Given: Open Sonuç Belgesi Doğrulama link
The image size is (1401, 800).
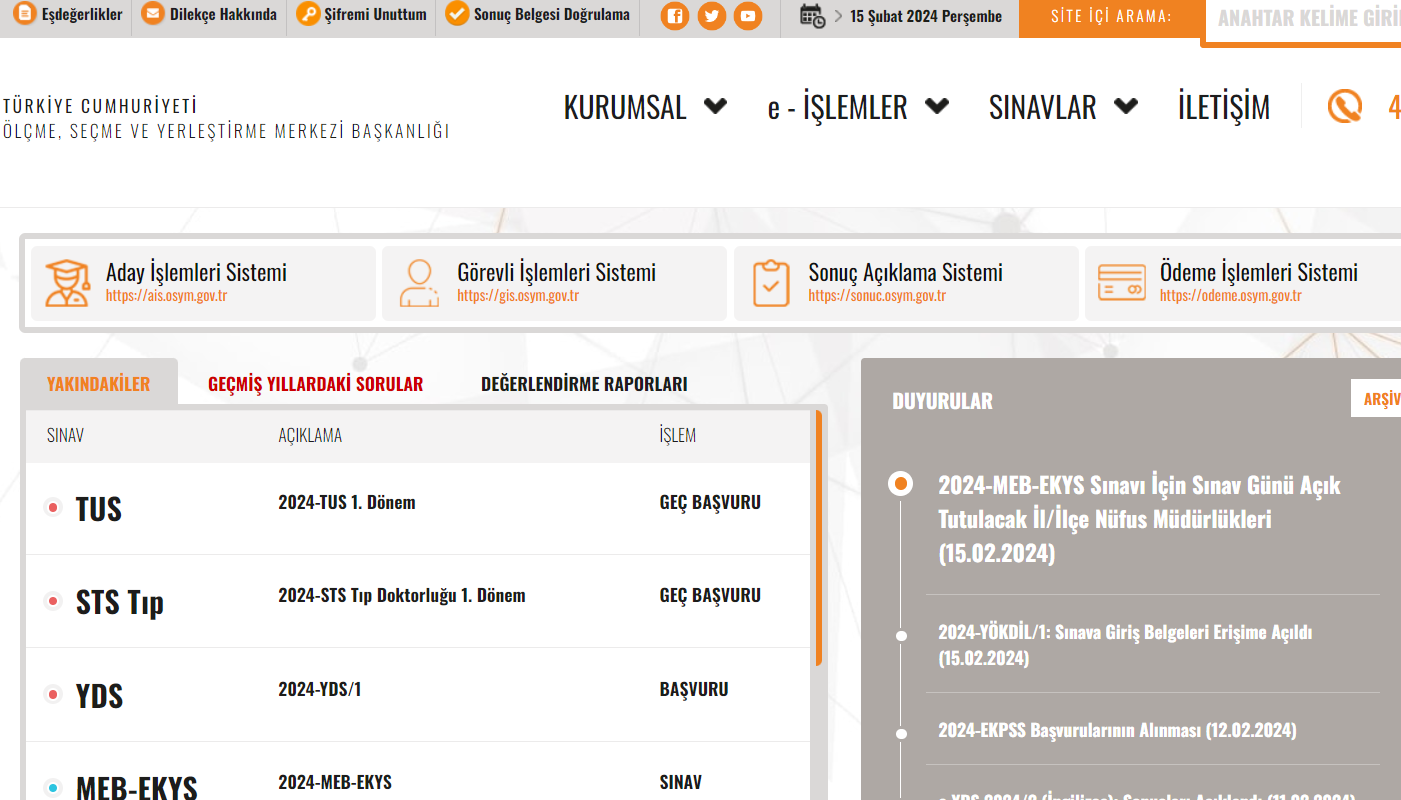Looking at the screenshot, I should tap(538, 15).
